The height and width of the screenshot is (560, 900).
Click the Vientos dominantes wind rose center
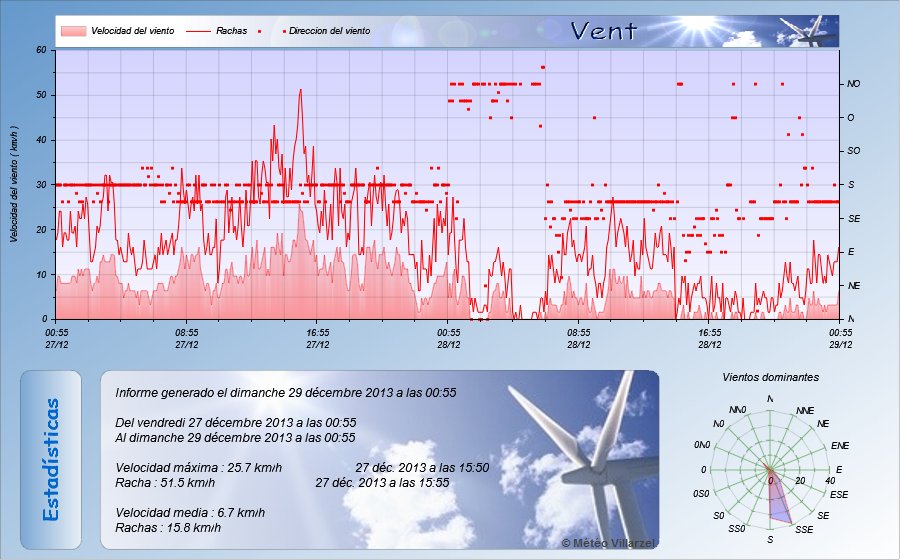[x=770, y=469]
